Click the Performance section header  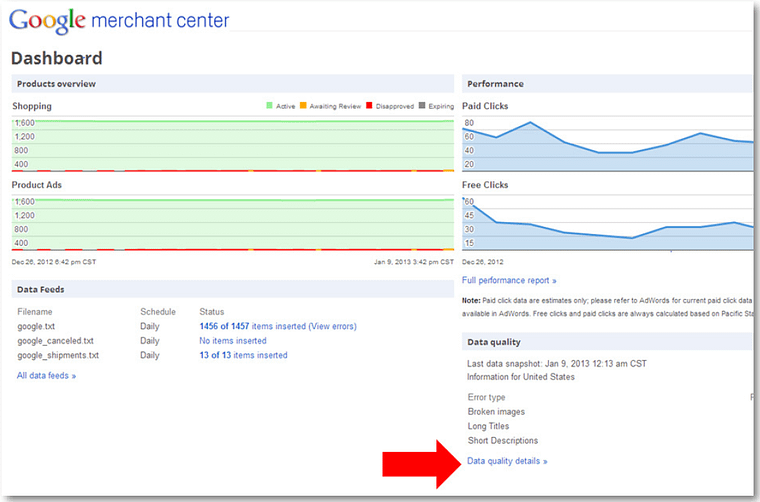coord(608,84)
